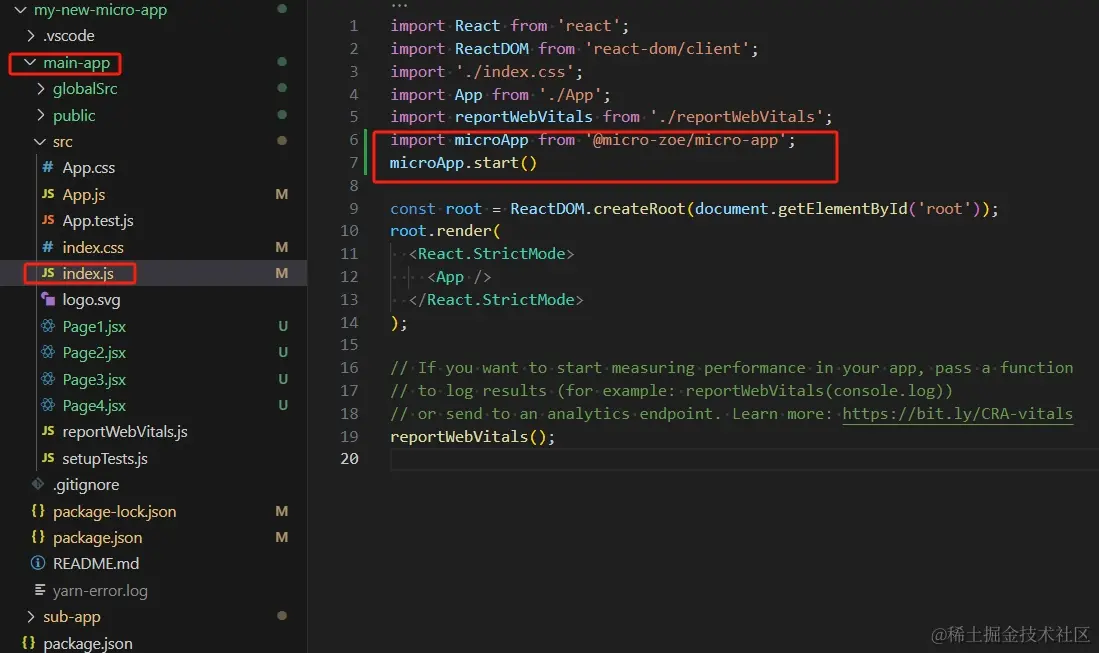Open the Page2.jsx file
1099x653 pixels.
click(94, 353)
